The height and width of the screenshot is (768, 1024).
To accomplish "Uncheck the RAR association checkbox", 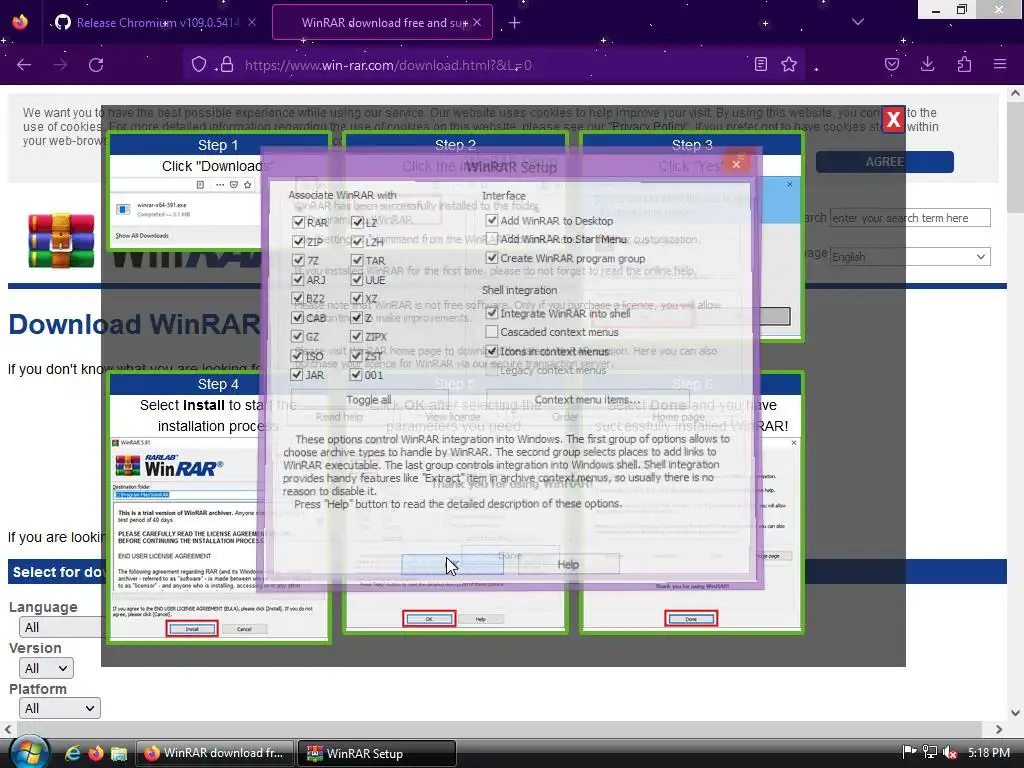I will pyautogui.click(x=298, y=222).
